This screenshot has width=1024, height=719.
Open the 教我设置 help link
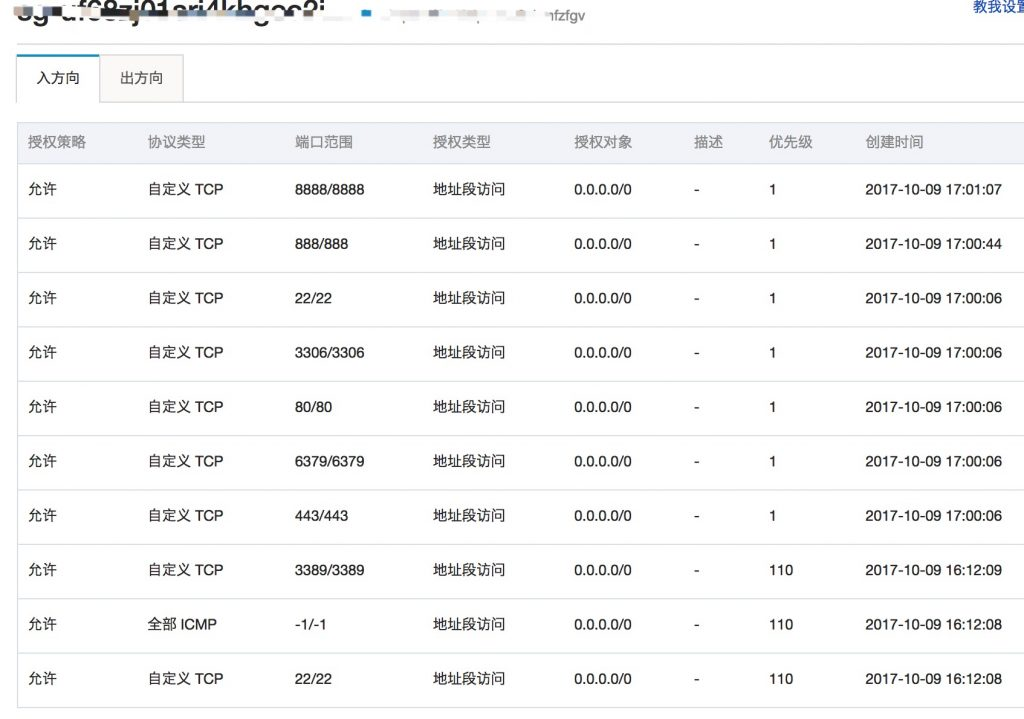pyautogui.click(x=998, y=7)
